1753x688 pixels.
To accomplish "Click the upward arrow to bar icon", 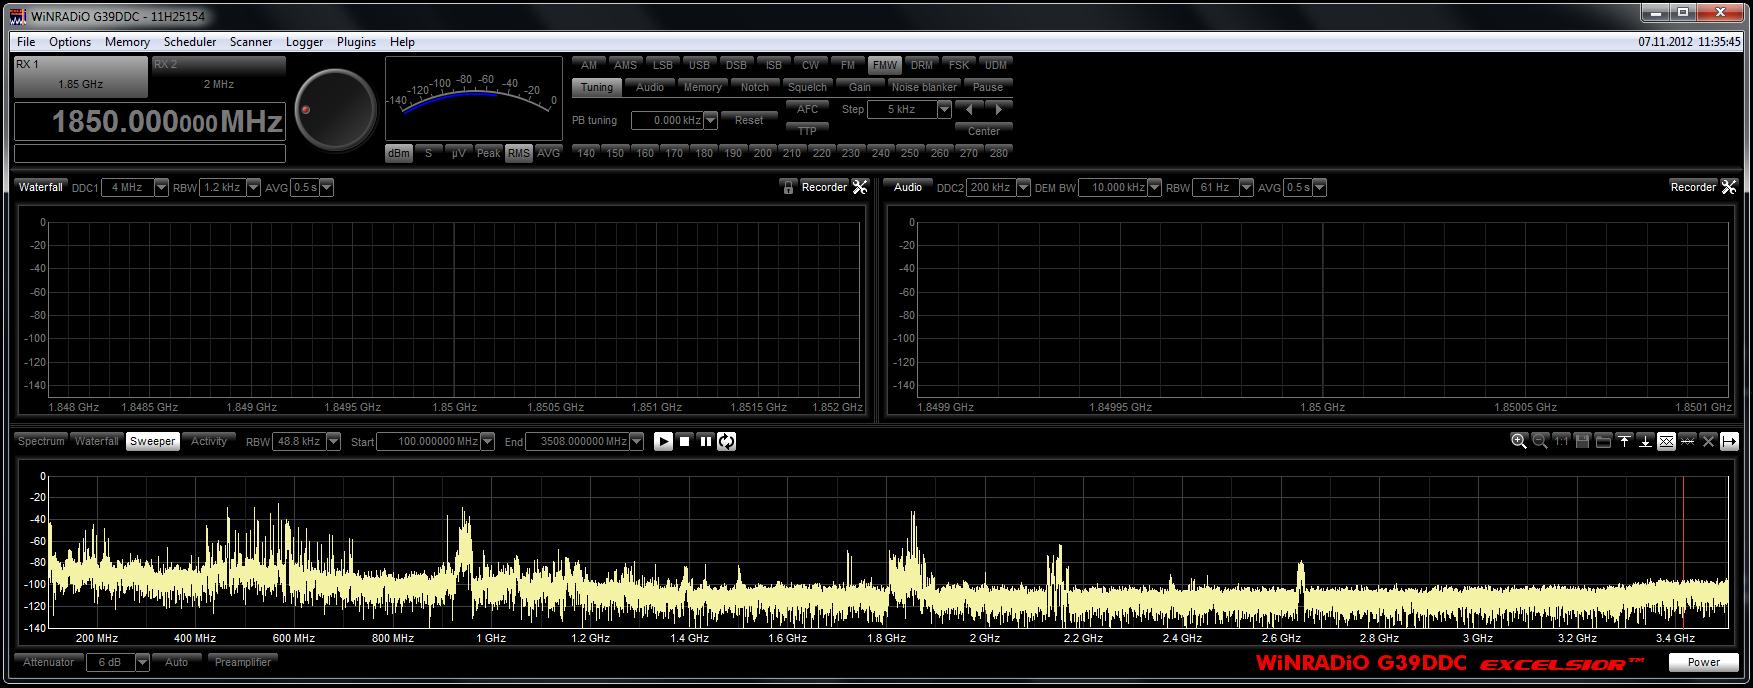I will tap(1624, 441).
